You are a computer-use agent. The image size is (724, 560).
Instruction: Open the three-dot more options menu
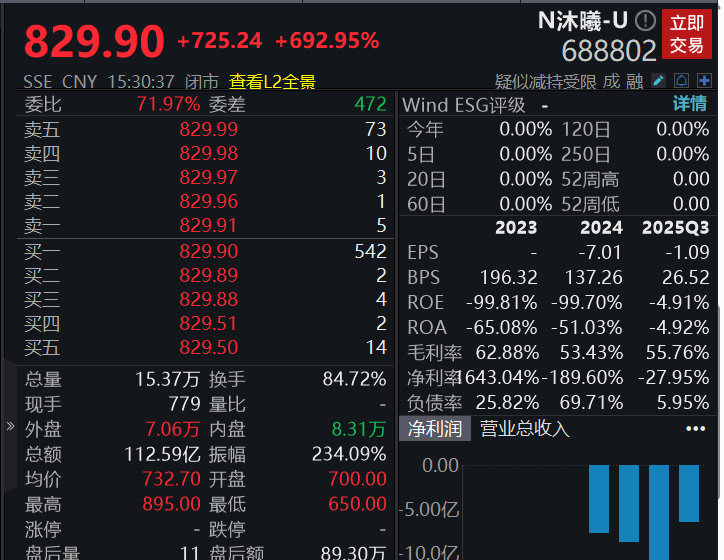point(695,429)
